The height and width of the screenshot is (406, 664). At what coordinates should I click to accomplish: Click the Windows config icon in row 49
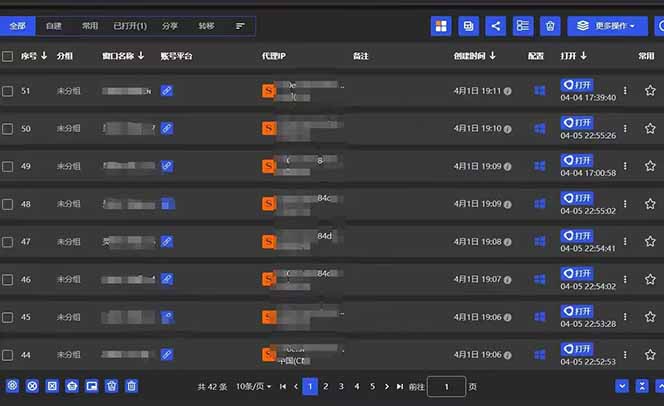pos(540,166)
